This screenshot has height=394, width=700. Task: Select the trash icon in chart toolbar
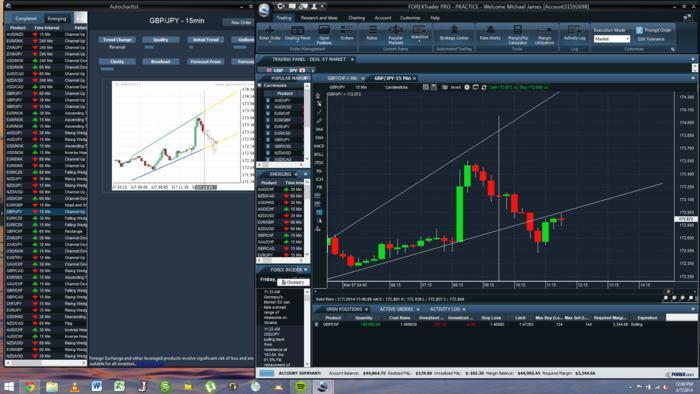(318, 95)
